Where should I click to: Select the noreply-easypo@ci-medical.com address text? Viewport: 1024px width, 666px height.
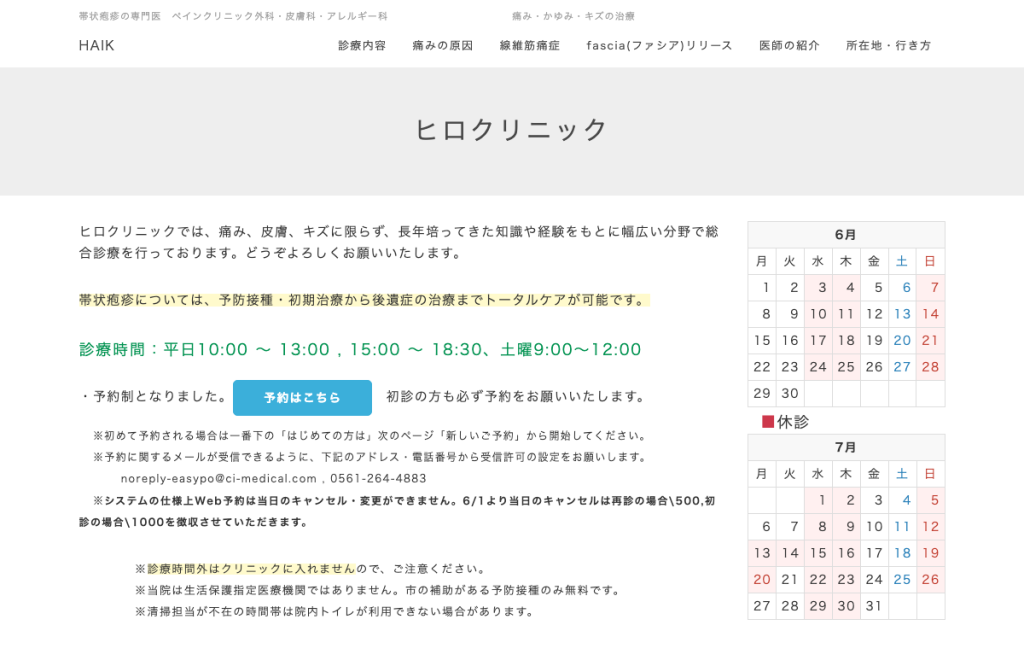(x=219, y=479)
